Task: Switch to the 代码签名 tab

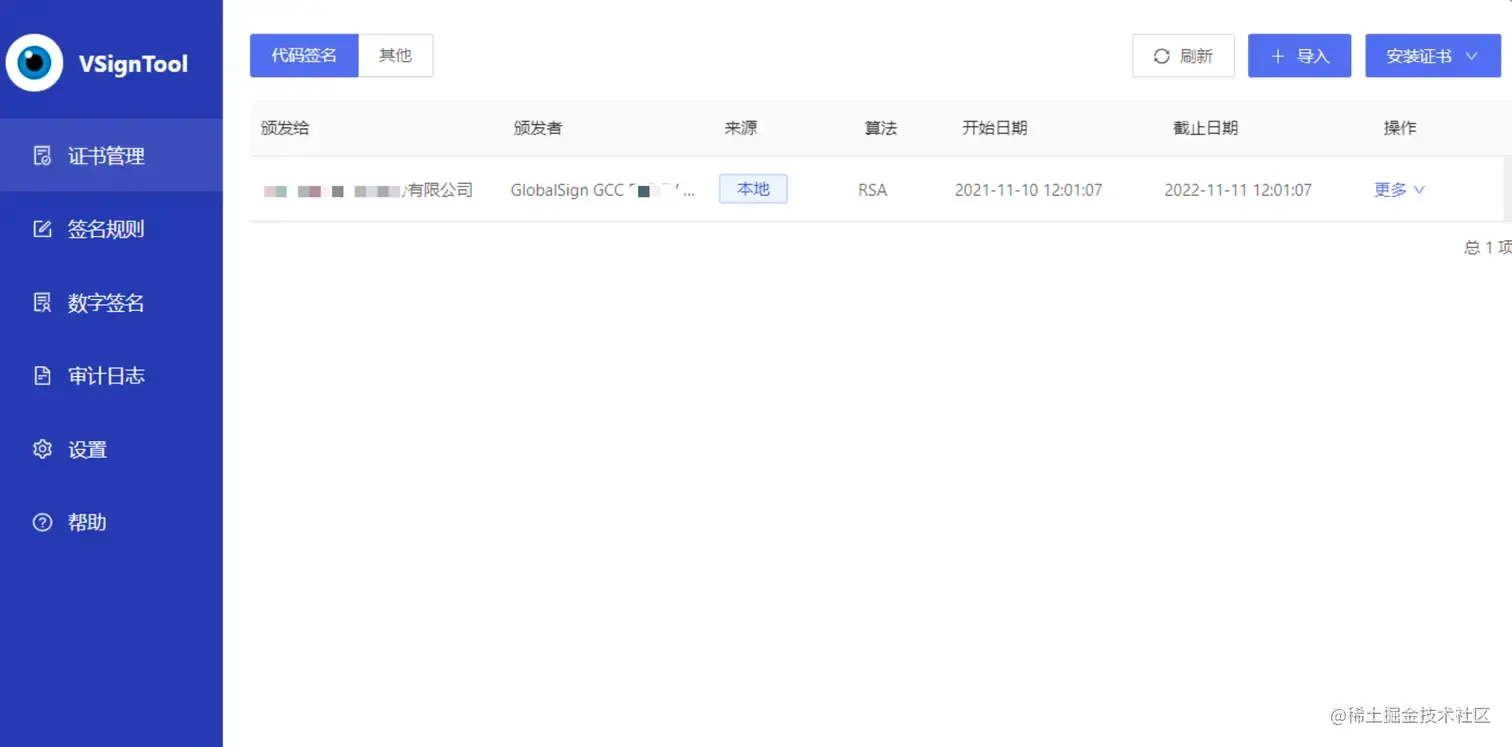Action: 304,55
